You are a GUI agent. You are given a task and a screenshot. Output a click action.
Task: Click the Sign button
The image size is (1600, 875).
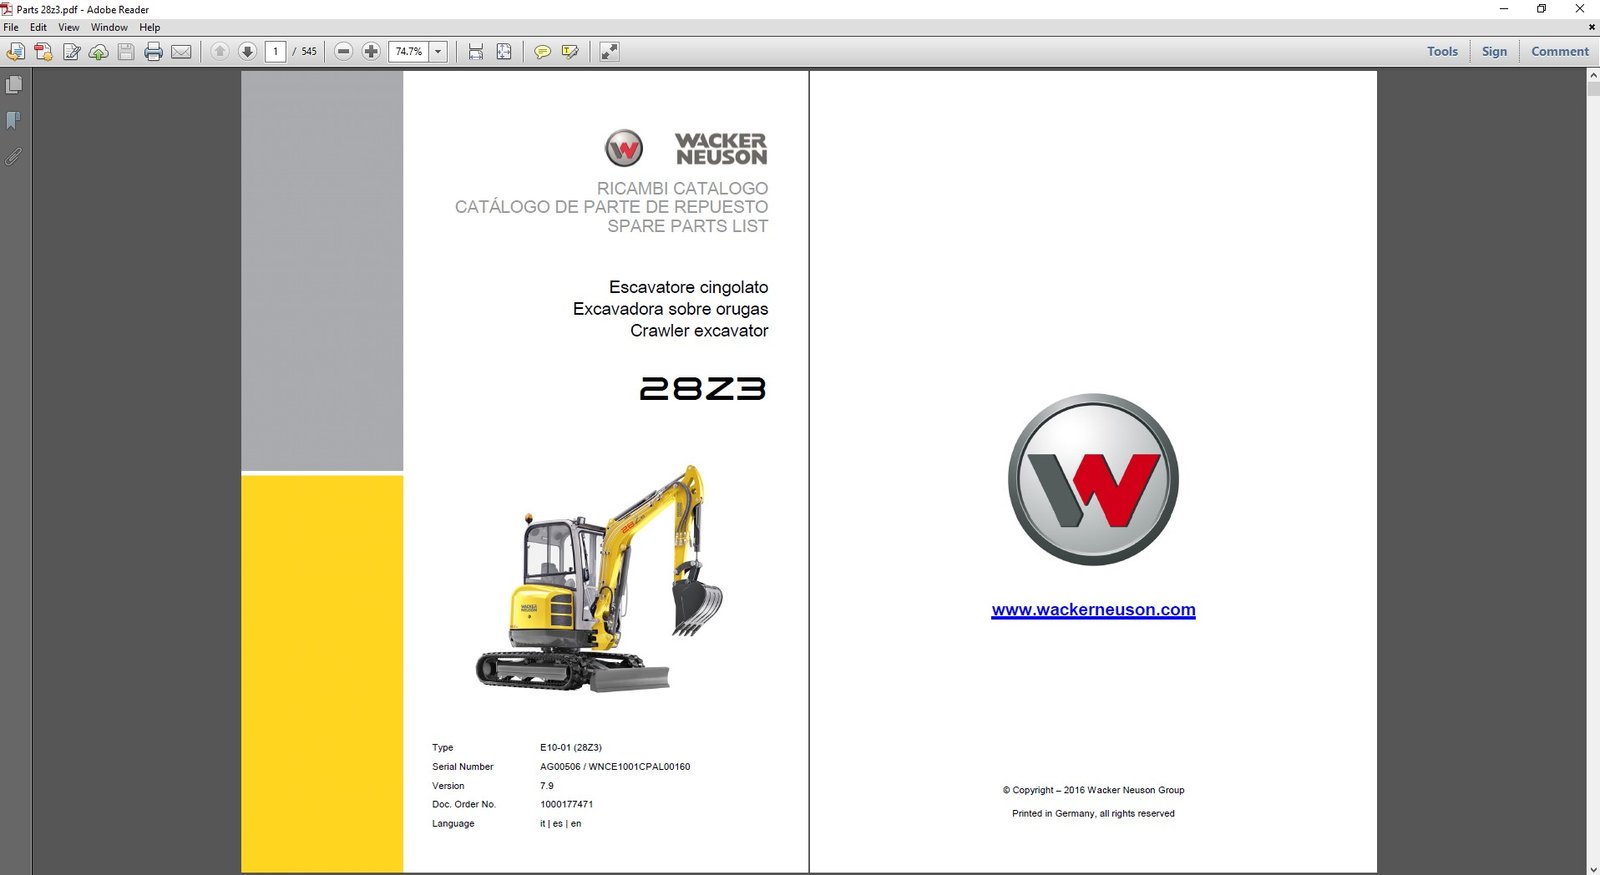pos(1494,52)
